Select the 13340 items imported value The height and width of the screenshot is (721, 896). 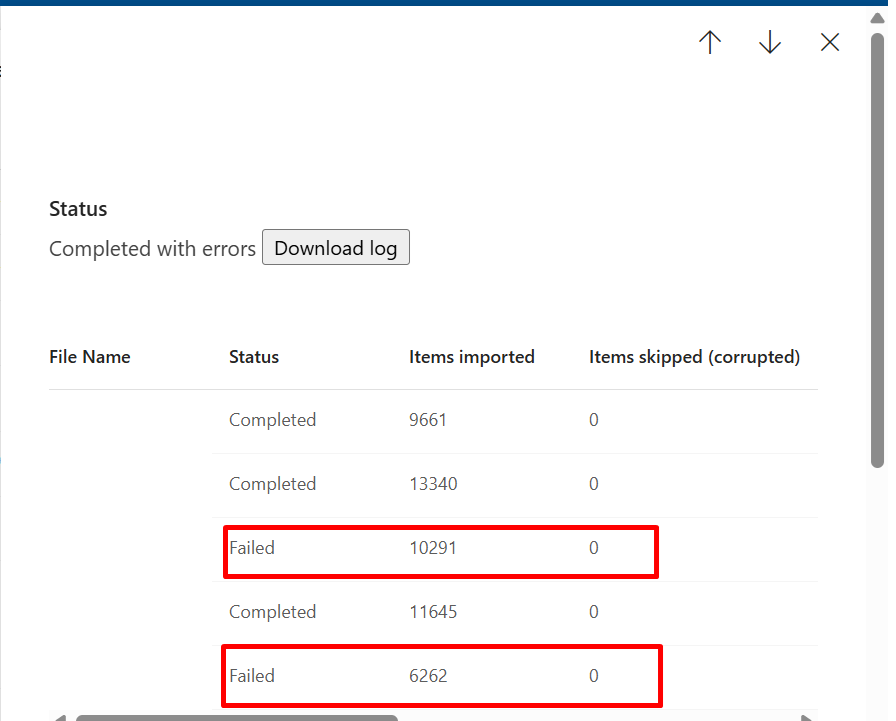[x=433, y=484]
